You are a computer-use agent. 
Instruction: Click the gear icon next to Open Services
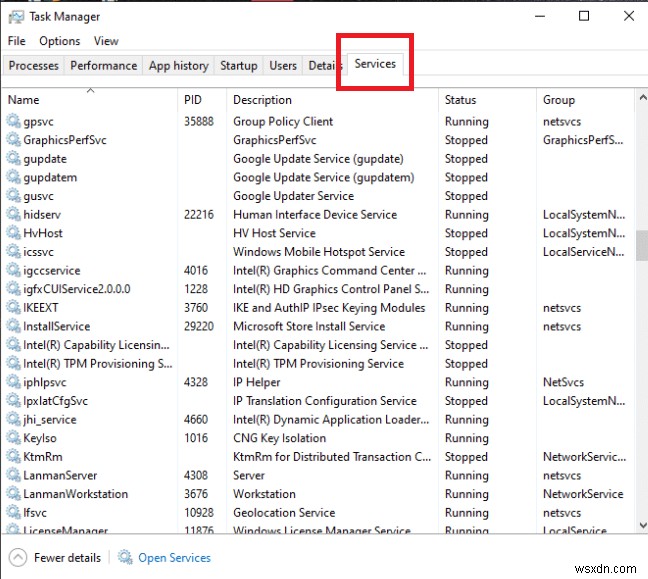click(125, 558)
